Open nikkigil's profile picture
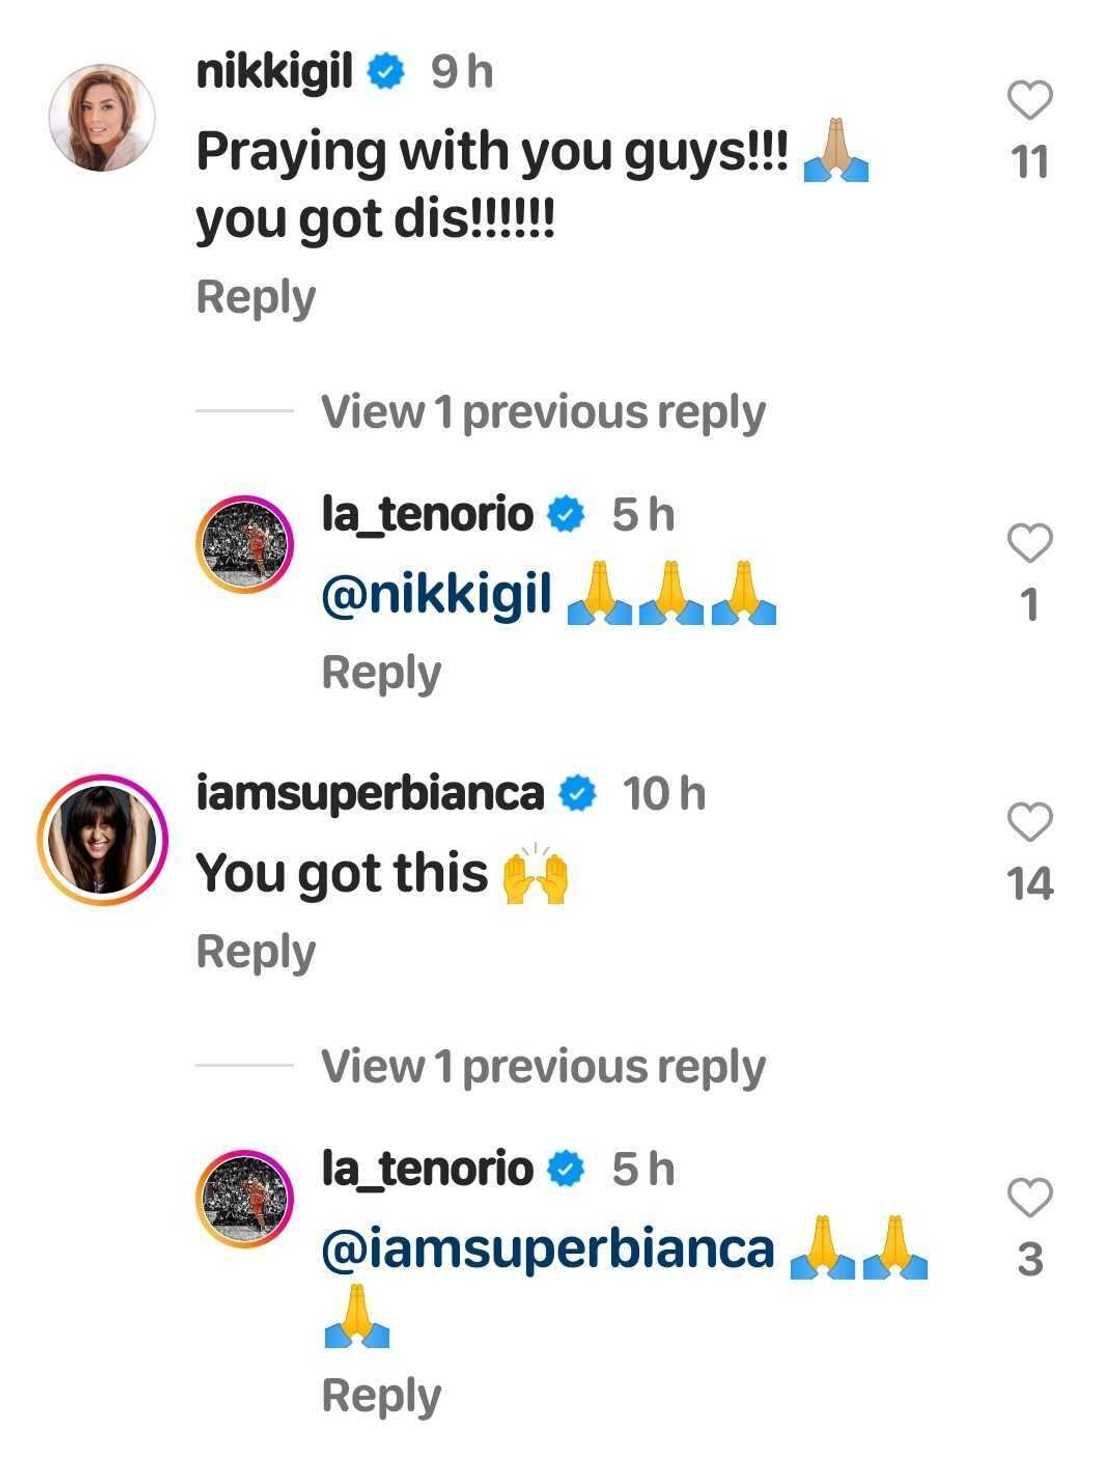 click(x=102, y=118)
